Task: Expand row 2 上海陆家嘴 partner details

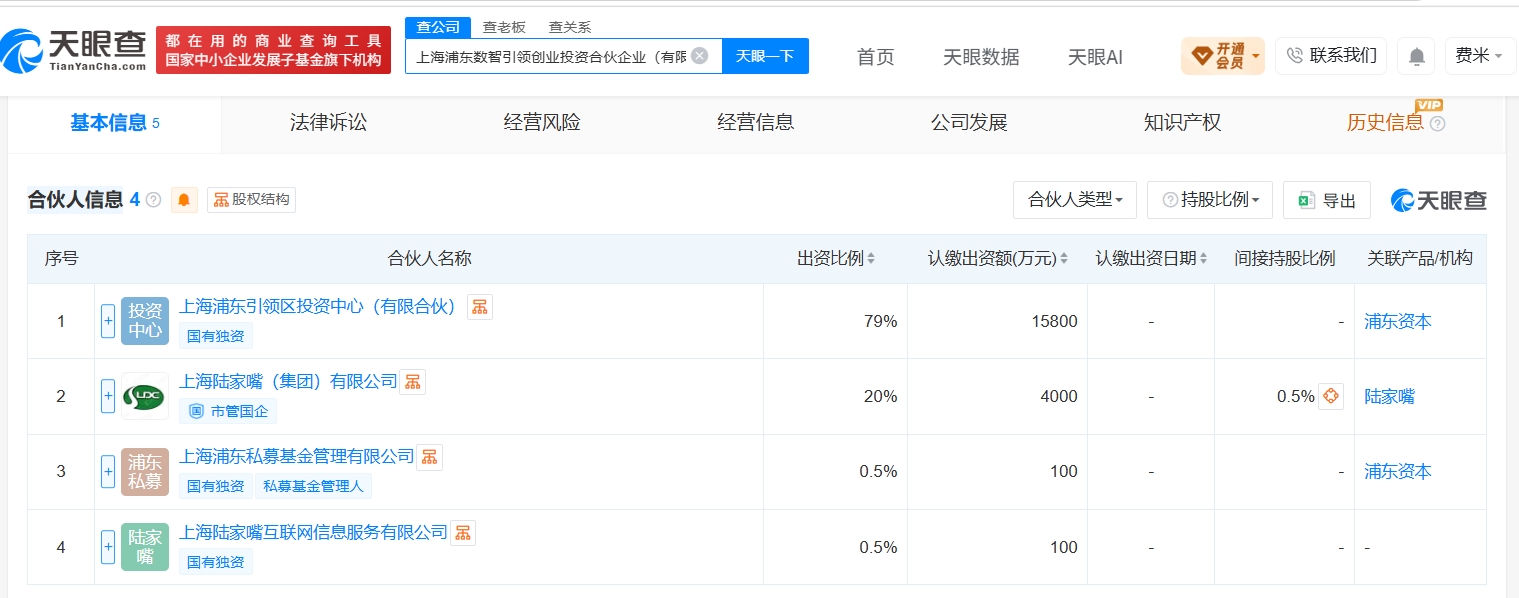Action: click(x=108, y=396)
